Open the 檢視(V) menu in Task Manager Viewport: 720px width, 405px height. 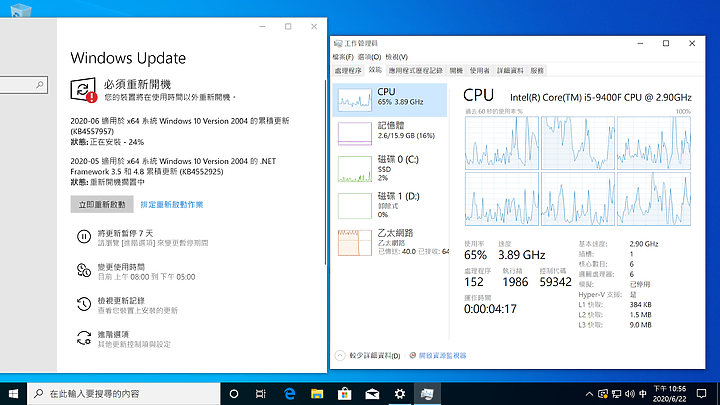pyautogui.click(x=396, y=57)
